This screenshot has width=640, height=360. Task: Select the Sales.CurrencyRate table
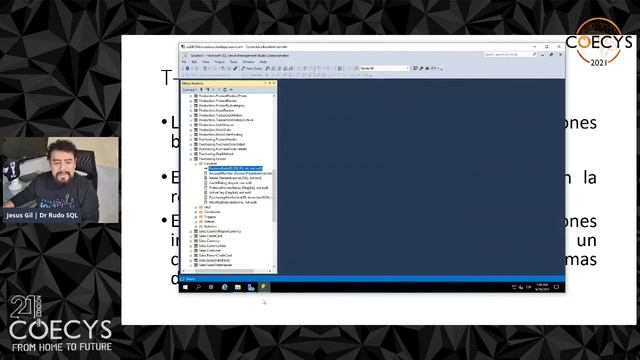(212, 246)
